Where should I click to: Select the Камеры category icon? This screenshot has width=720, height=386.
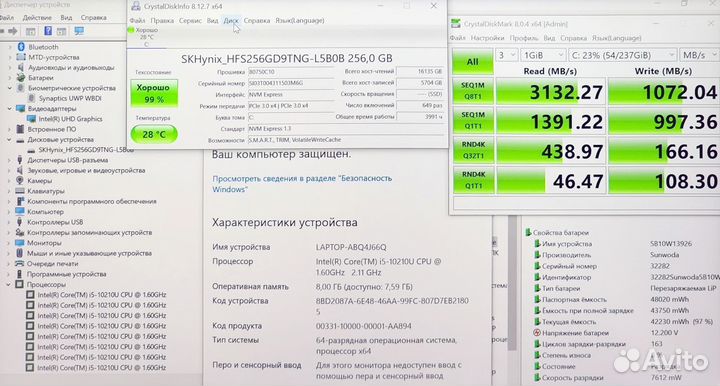click(x=20, y=181)
